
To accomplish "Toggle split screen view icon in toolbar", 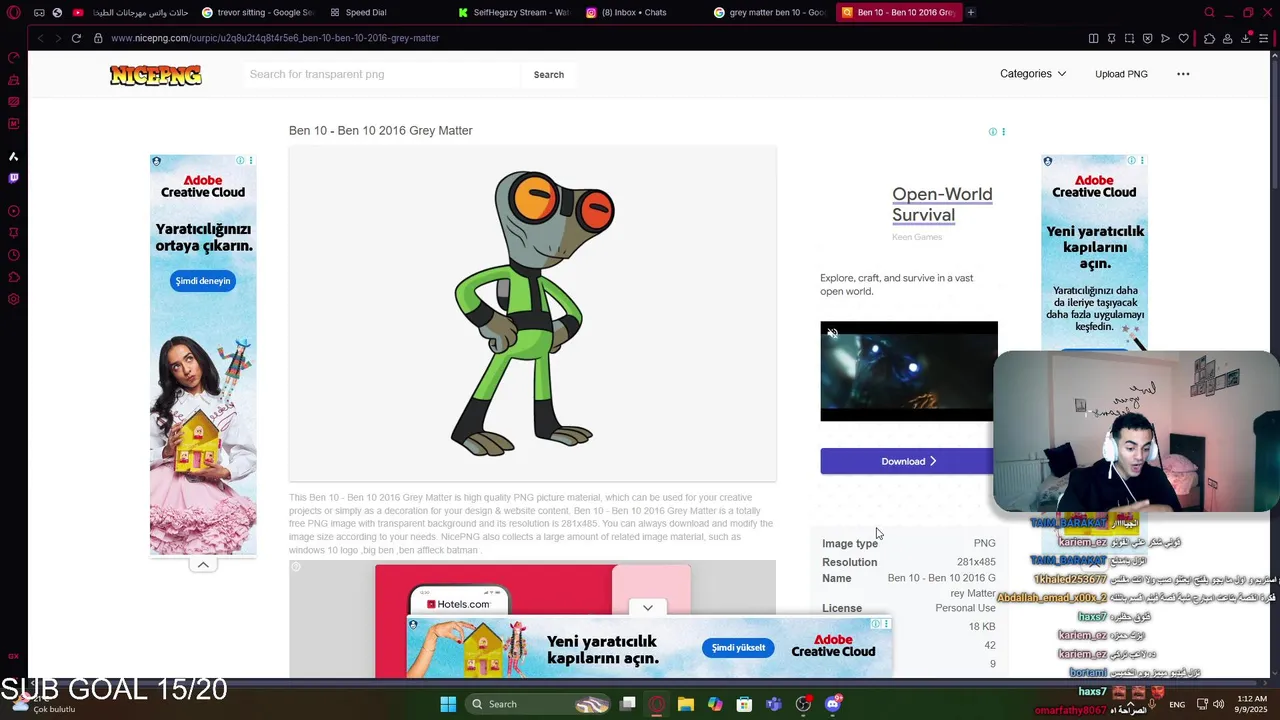I will click(1093, 38).
